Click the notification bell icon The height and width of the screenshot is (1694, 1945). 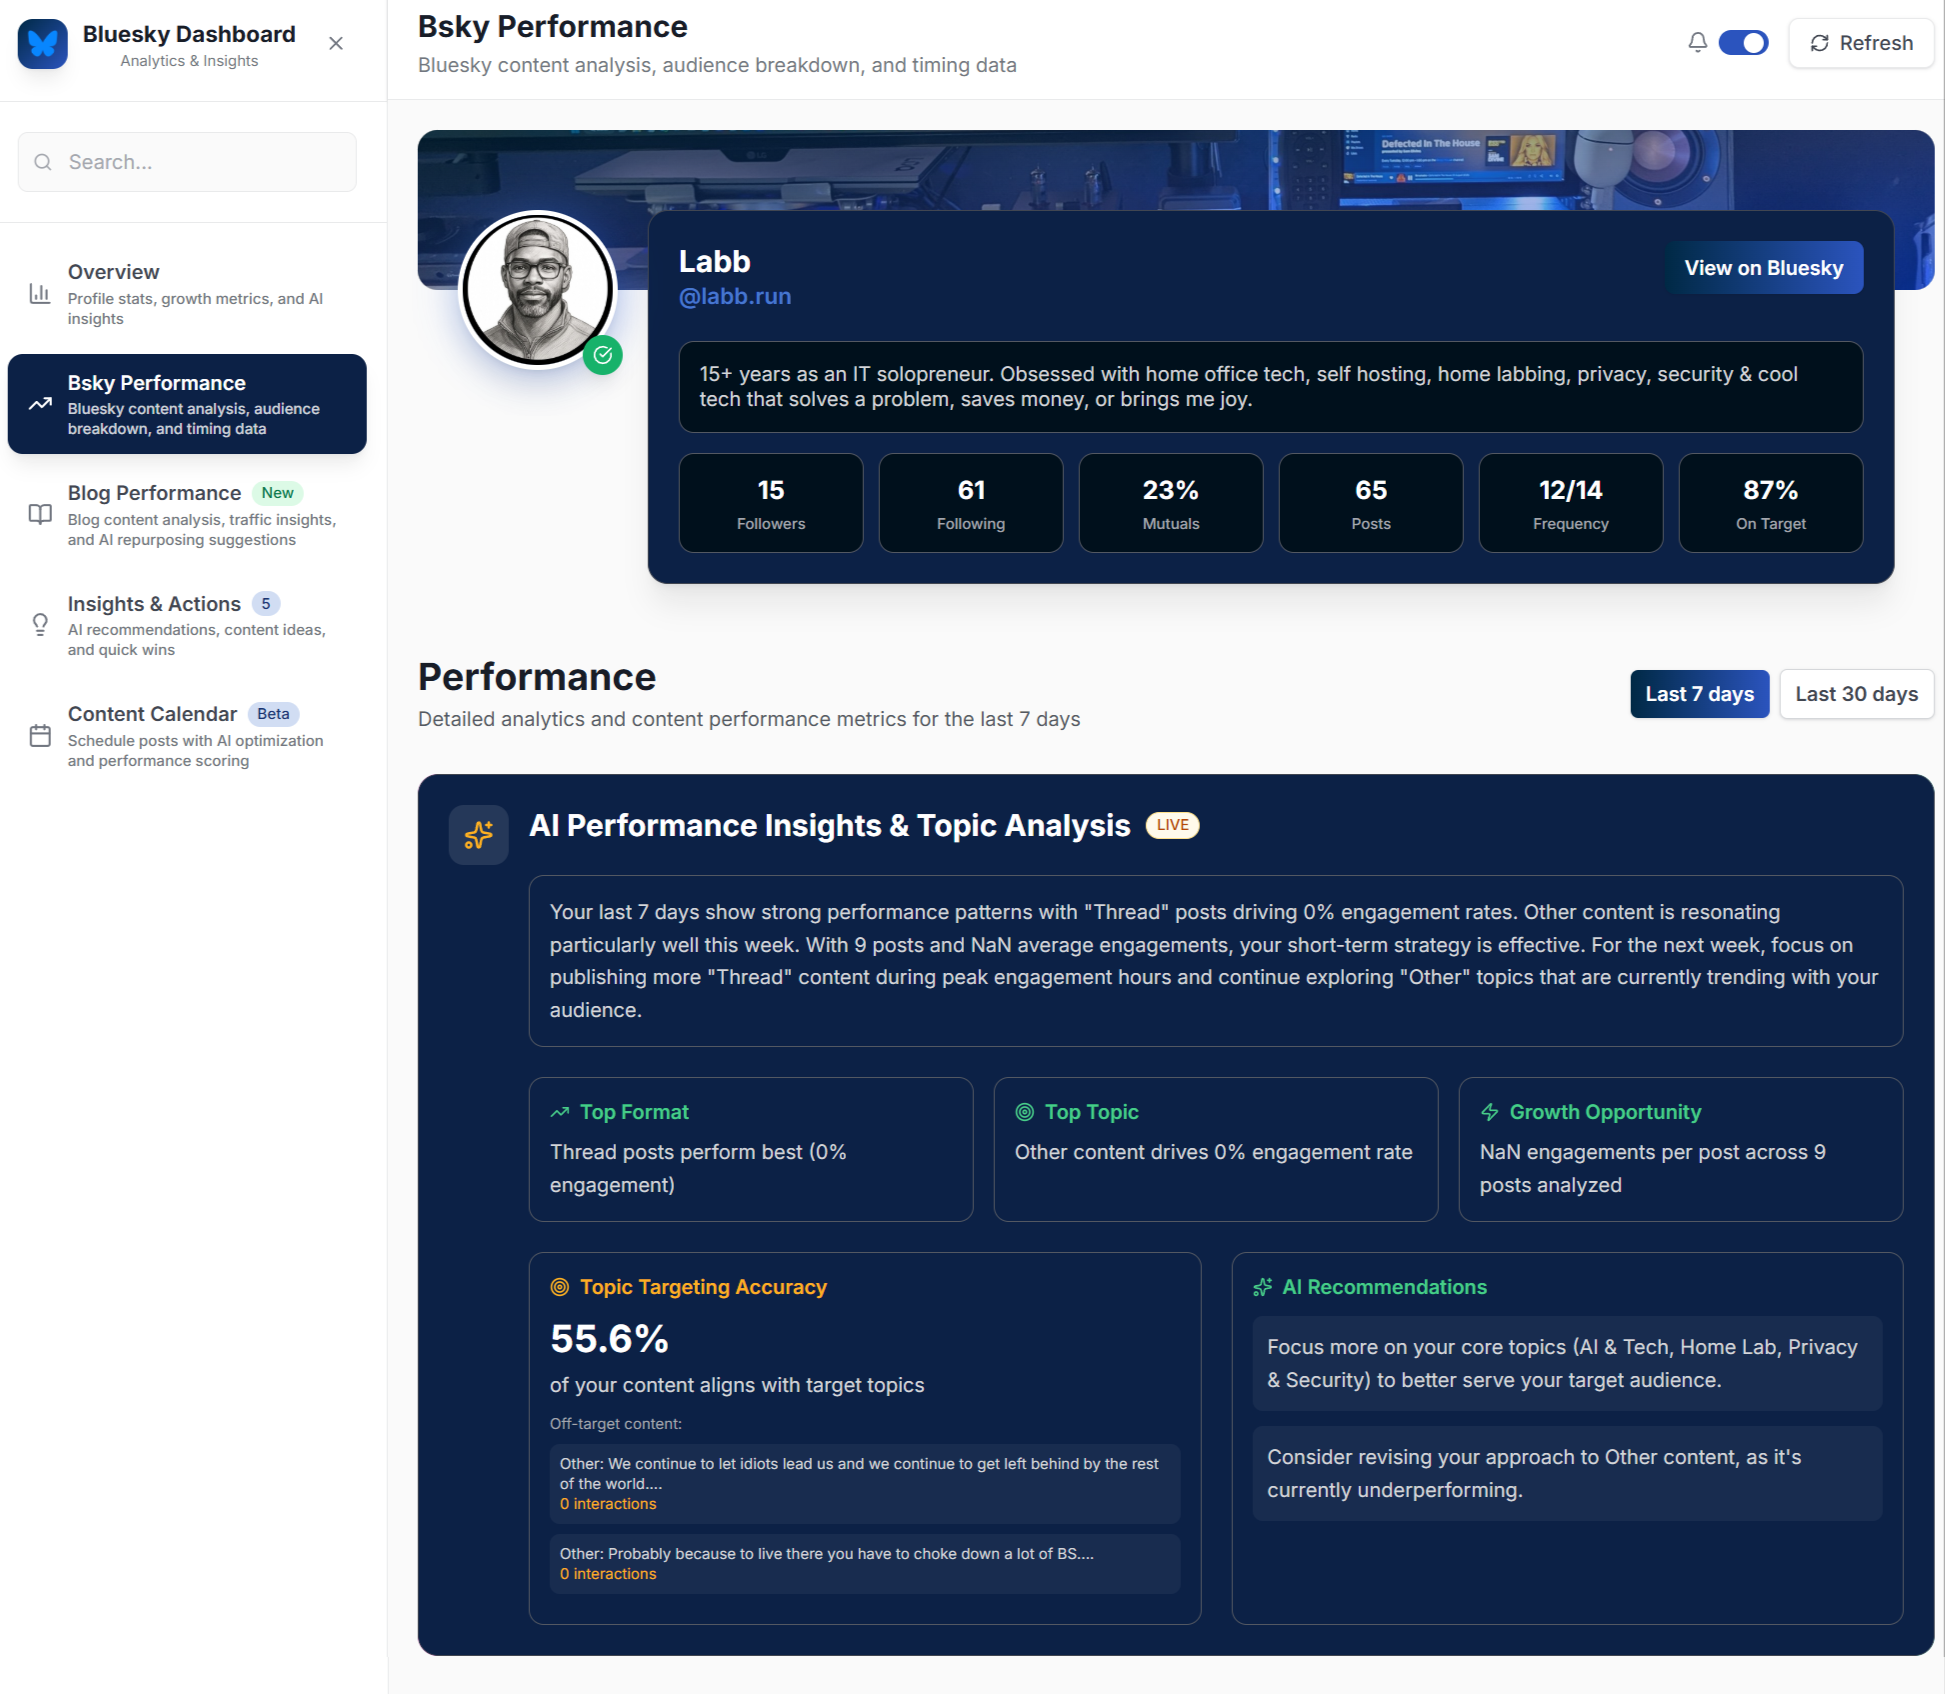1697,42
